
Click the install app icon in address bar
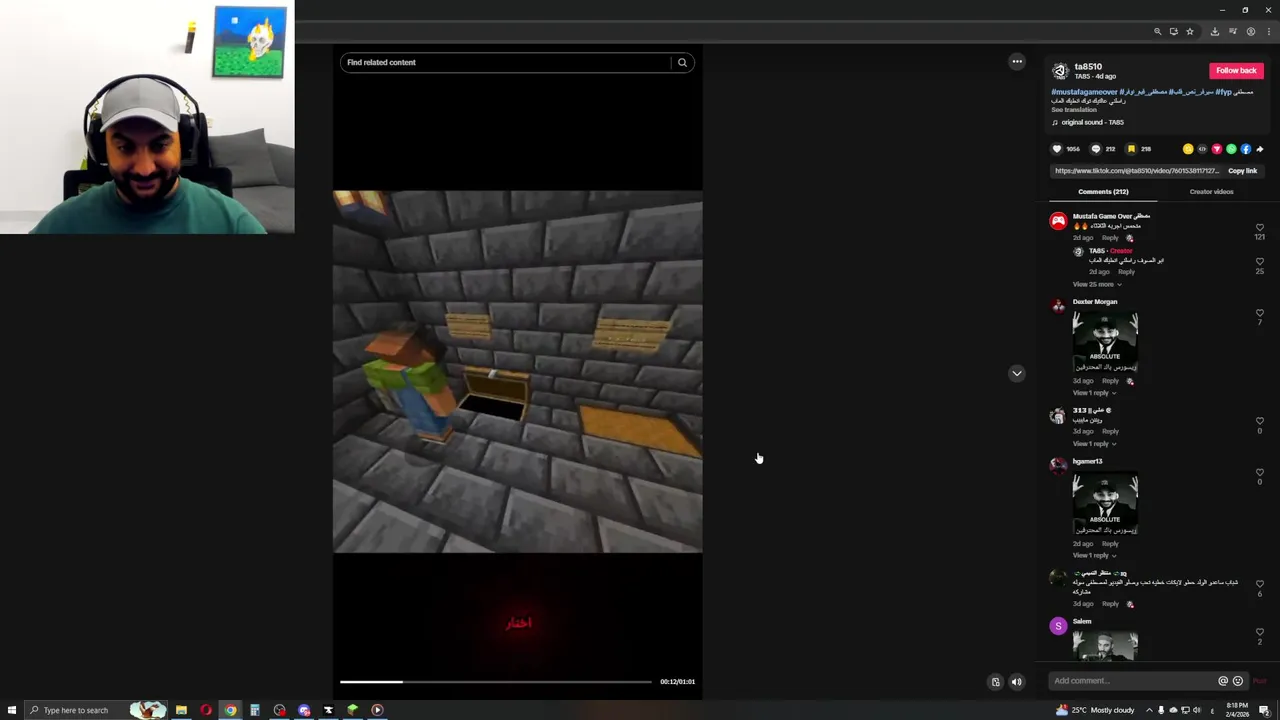coord(1174,32)
